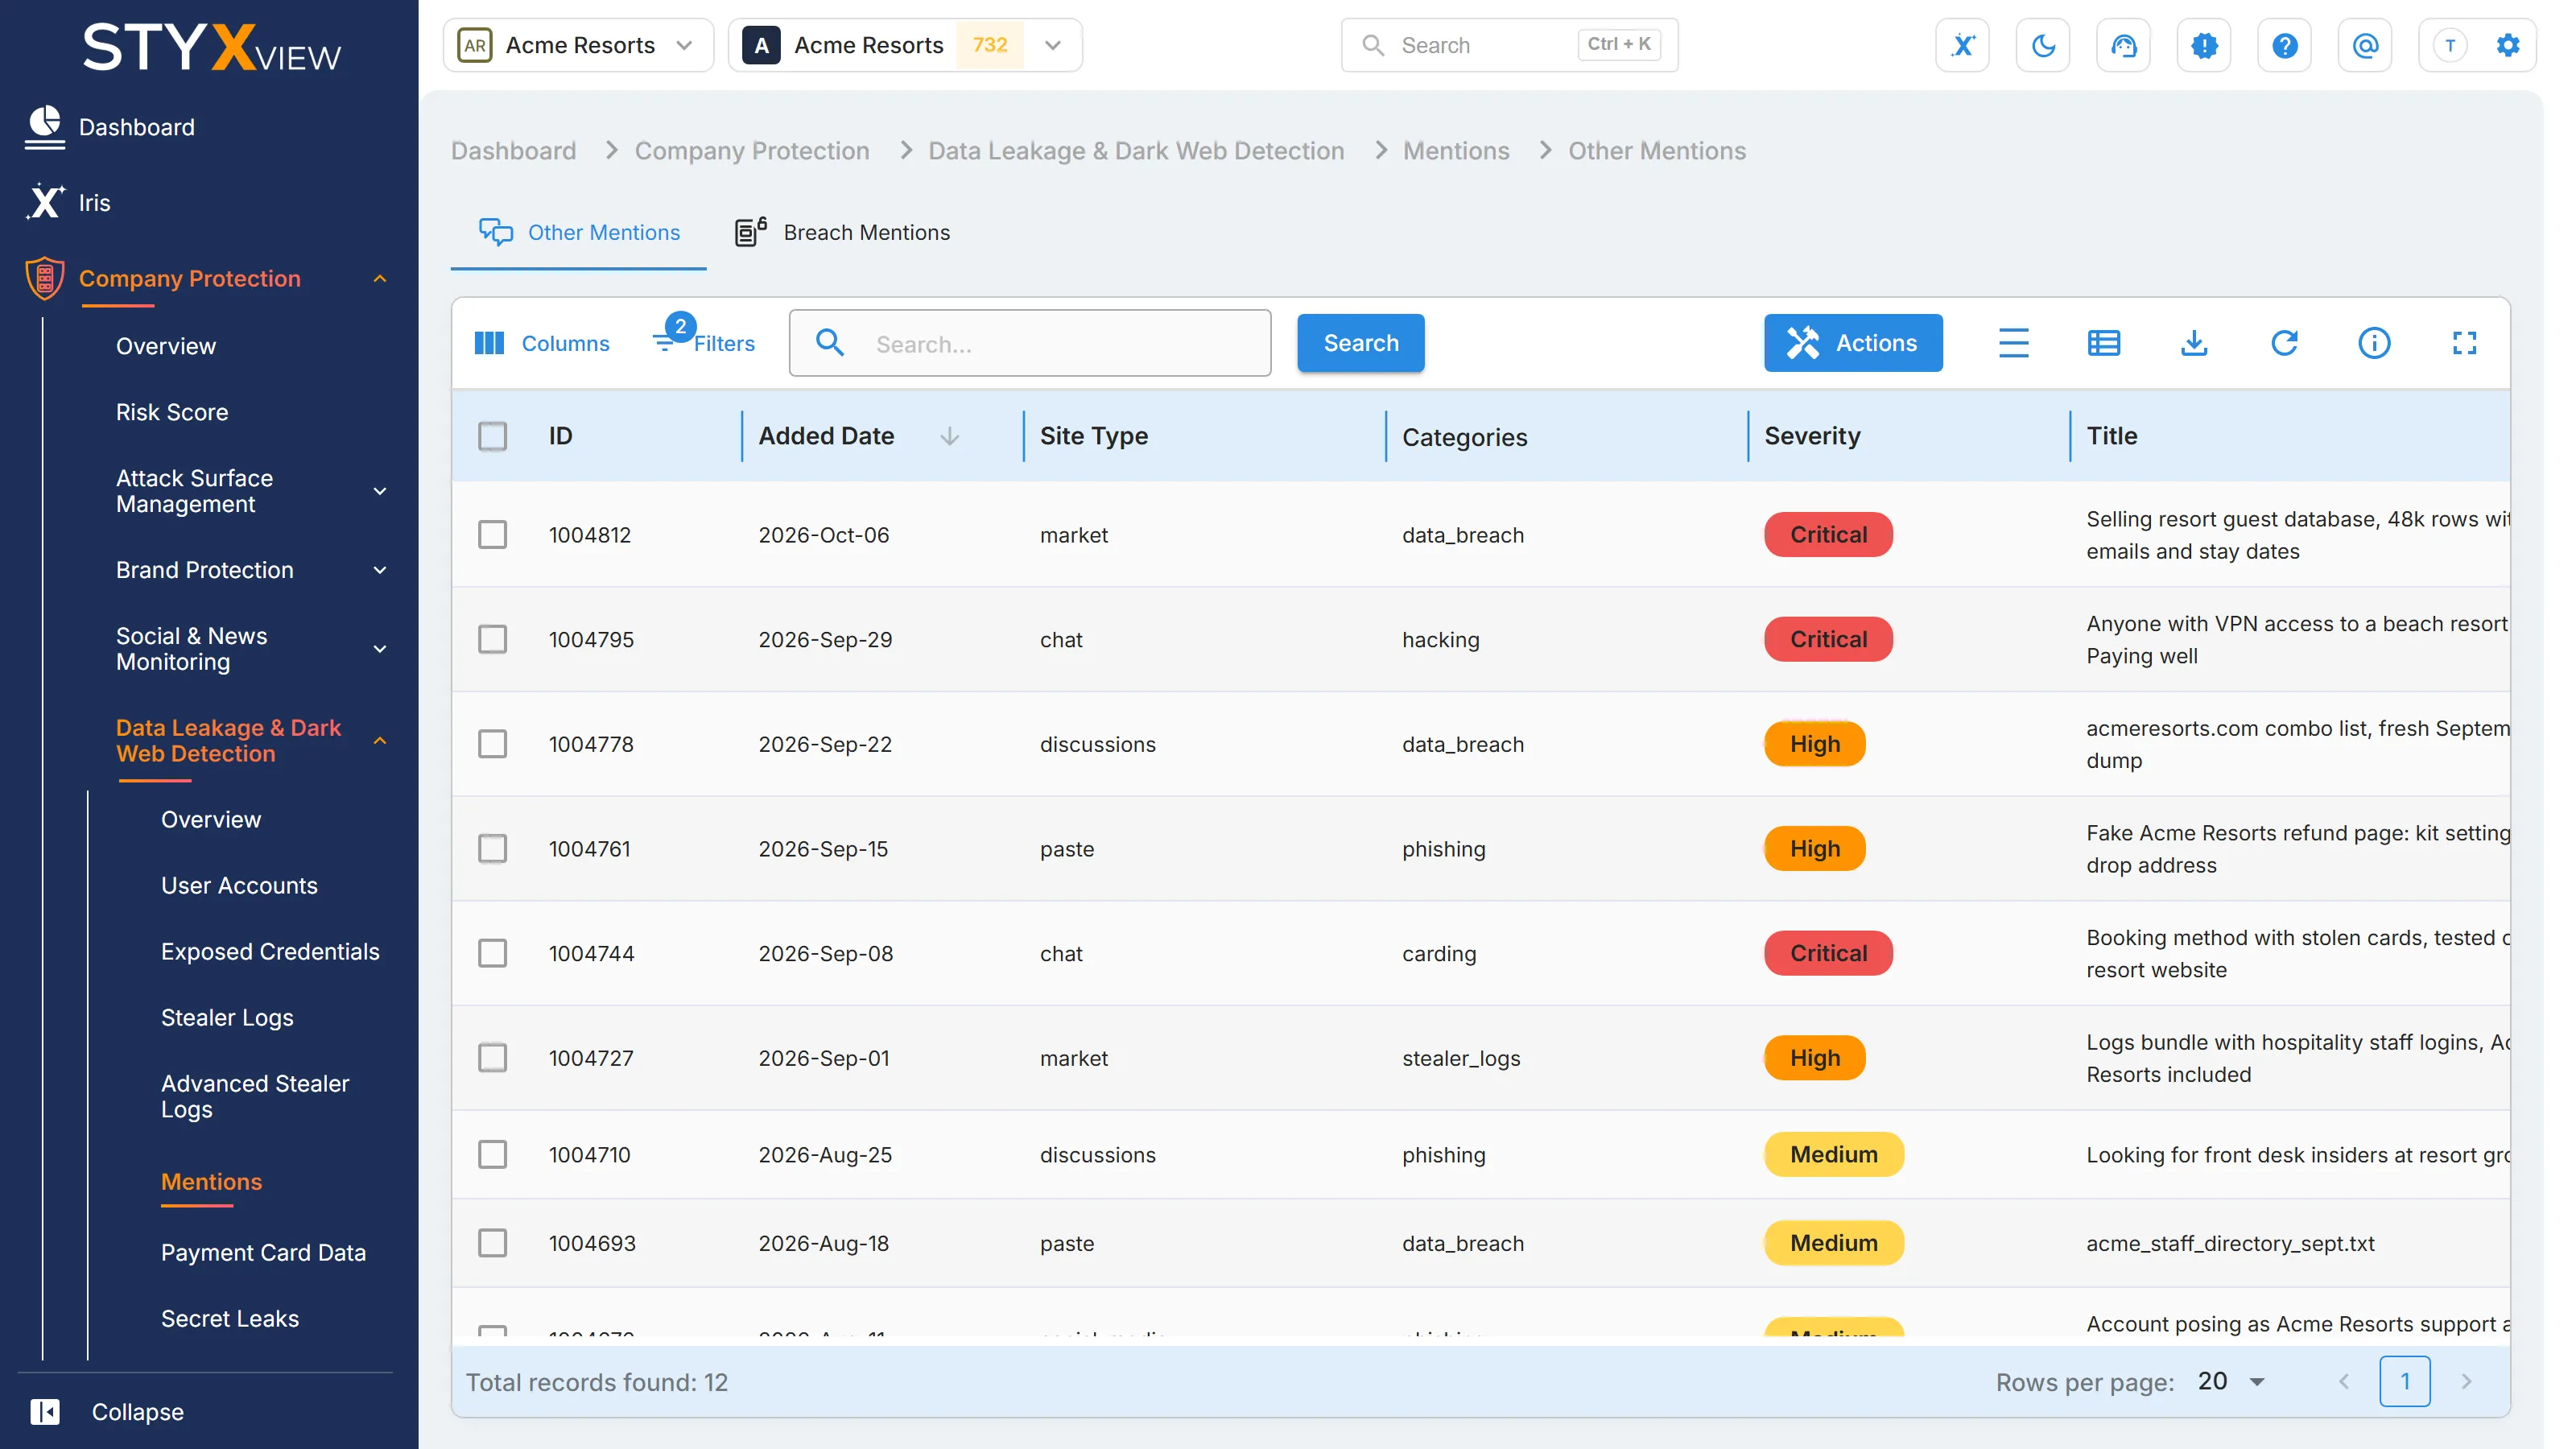Select row 1004812 checkbox
The image size is (2576, 1449).
(492, 534)
